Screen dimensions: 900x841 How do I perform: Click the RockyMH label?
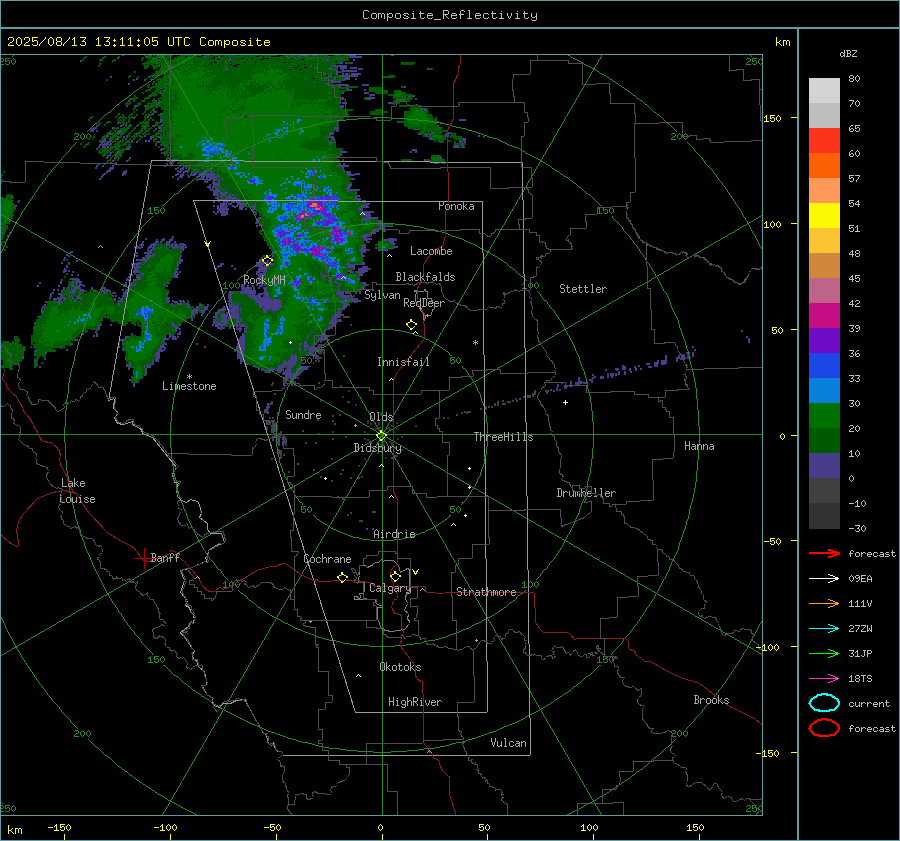(264, 280)
